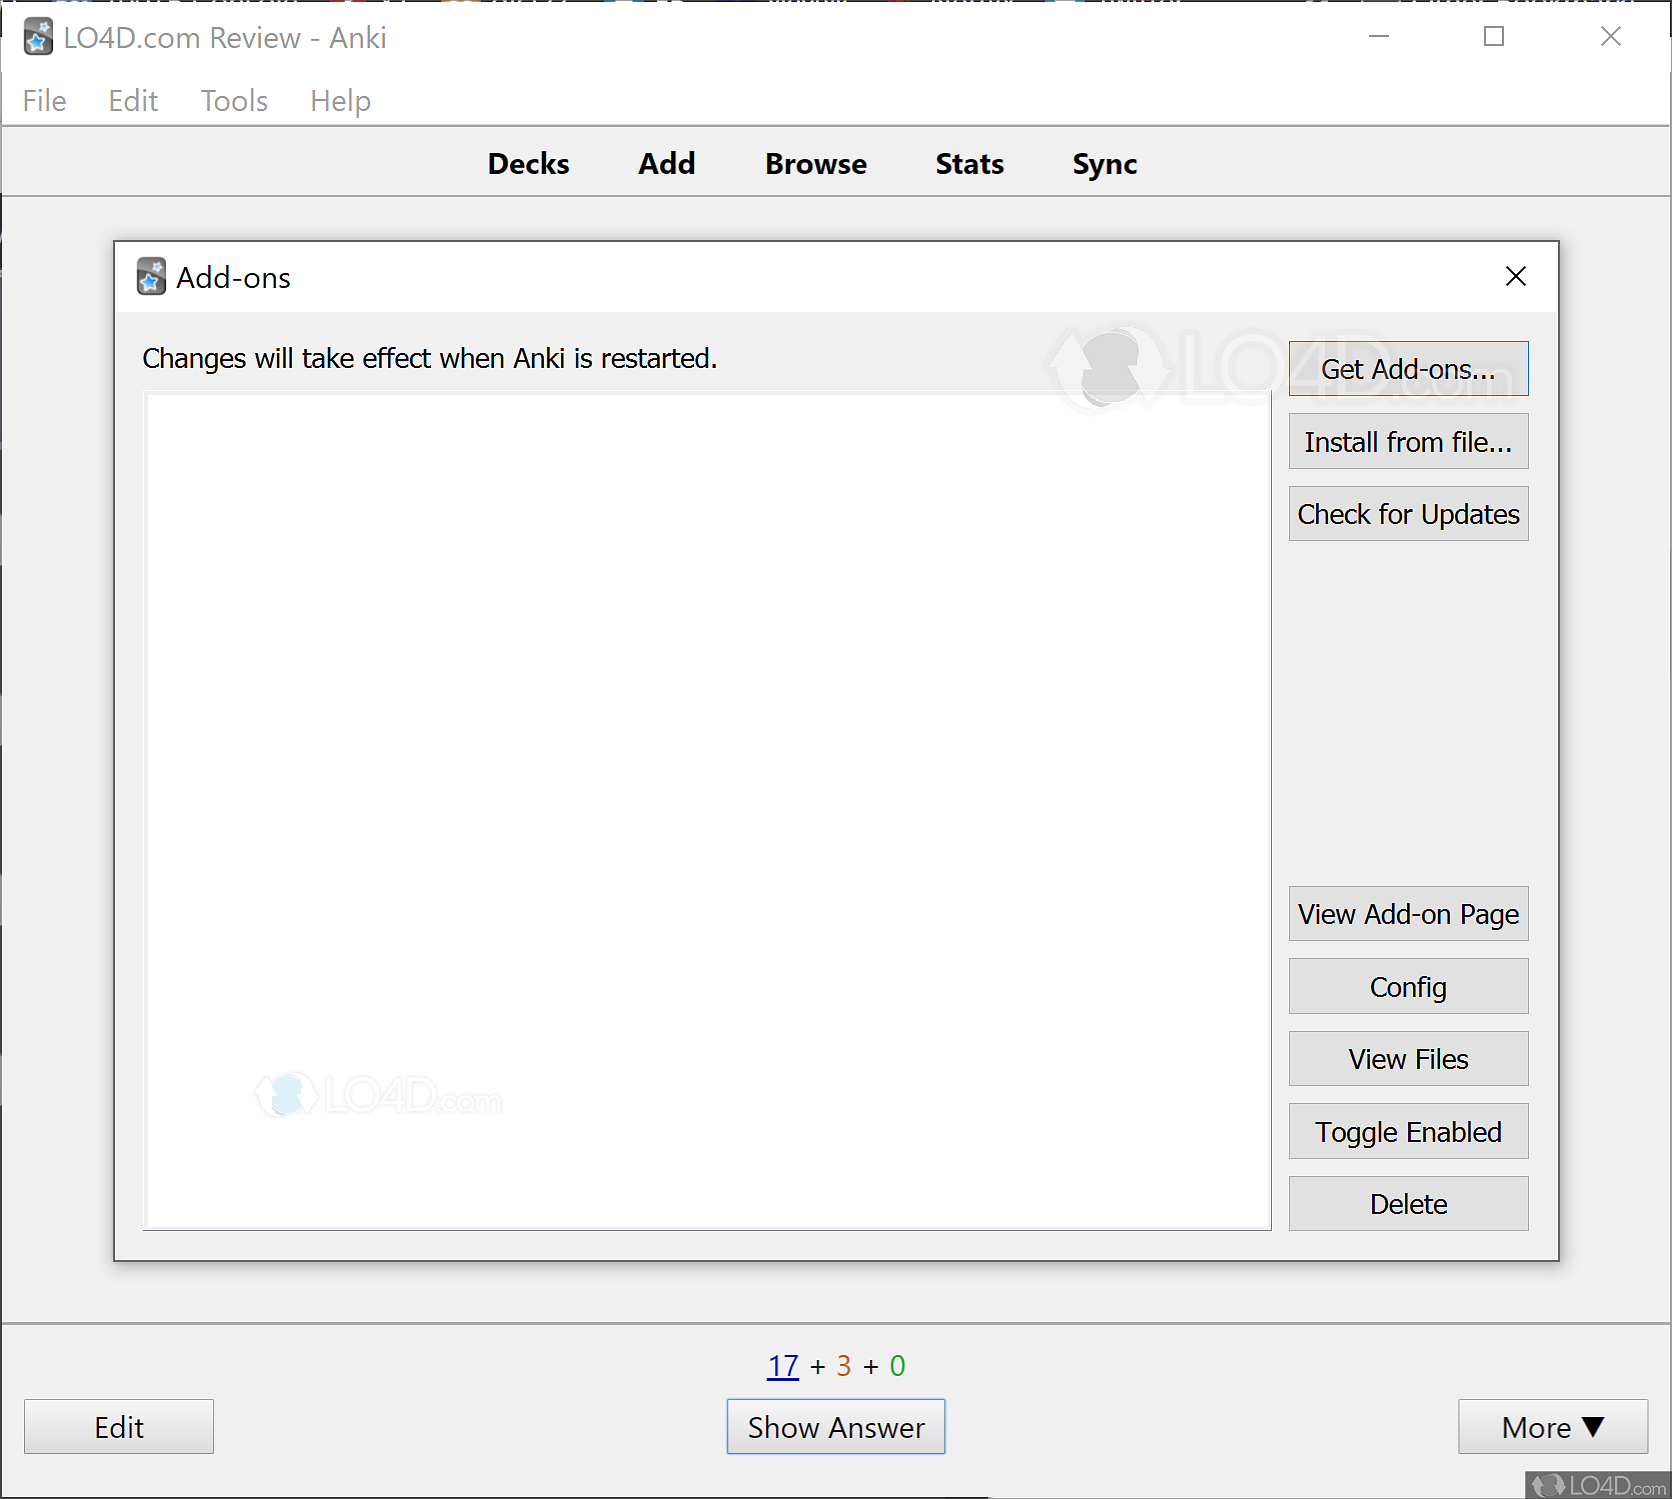Click the Anki star icon on Add-ons dialog
Image resolution: width=1672 pixels, height=1499 pixels.
(151, 277)
